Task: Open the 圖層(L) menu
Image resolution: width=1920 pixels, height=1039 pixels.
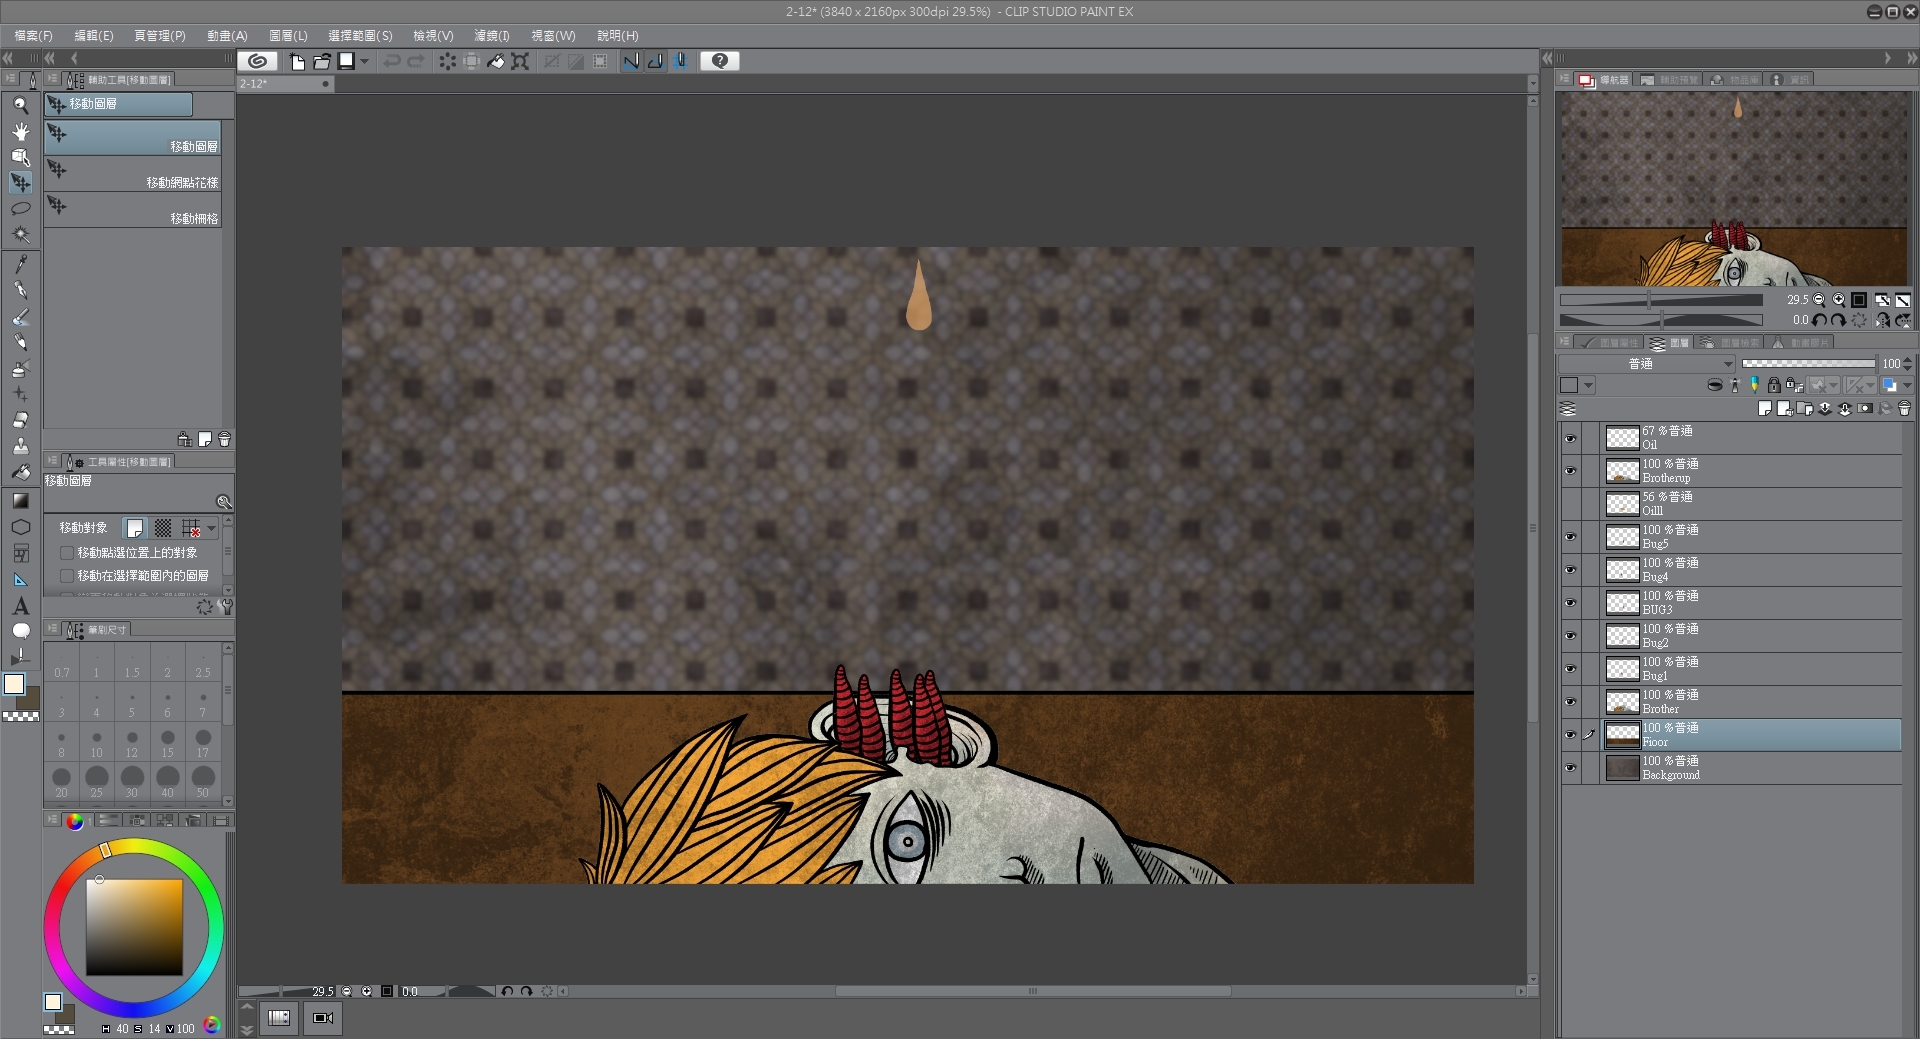Action: [x=288, y=35]
